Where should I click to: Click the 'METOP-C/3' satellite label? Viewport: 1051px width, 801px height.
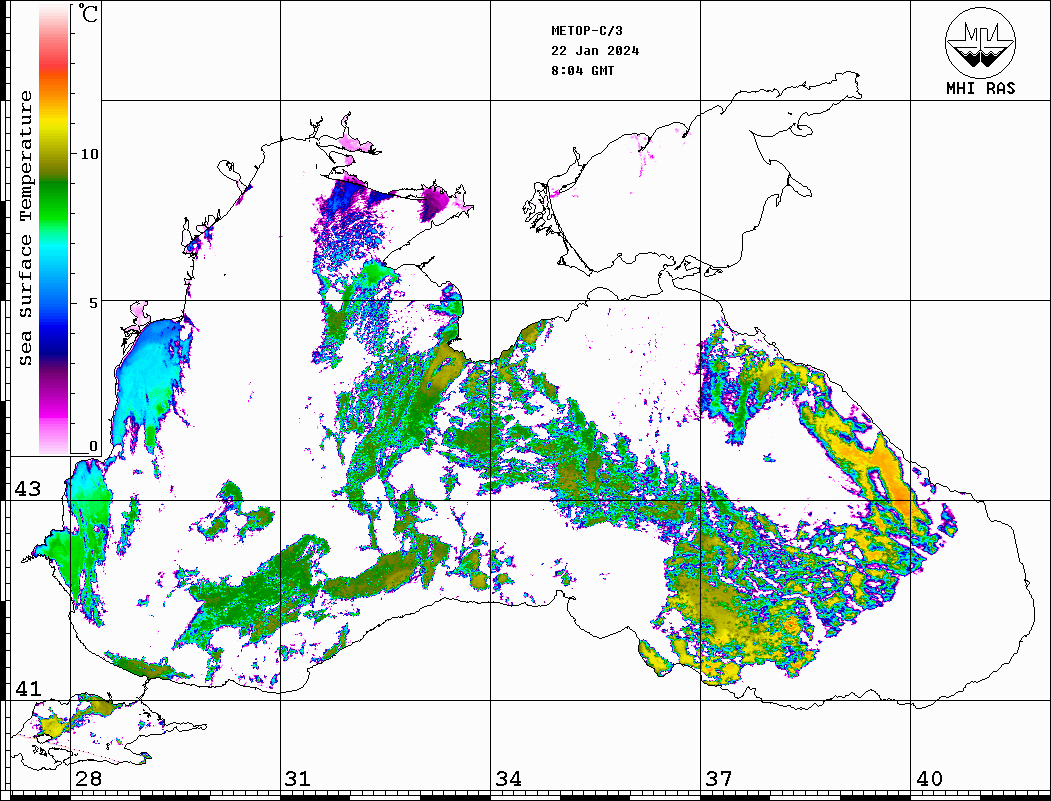[x=587, y=31]
